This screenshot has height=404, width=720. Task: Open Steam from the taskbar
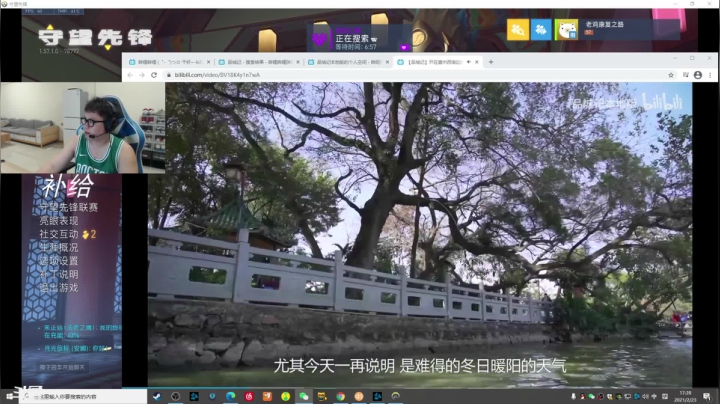pos(157,396)
